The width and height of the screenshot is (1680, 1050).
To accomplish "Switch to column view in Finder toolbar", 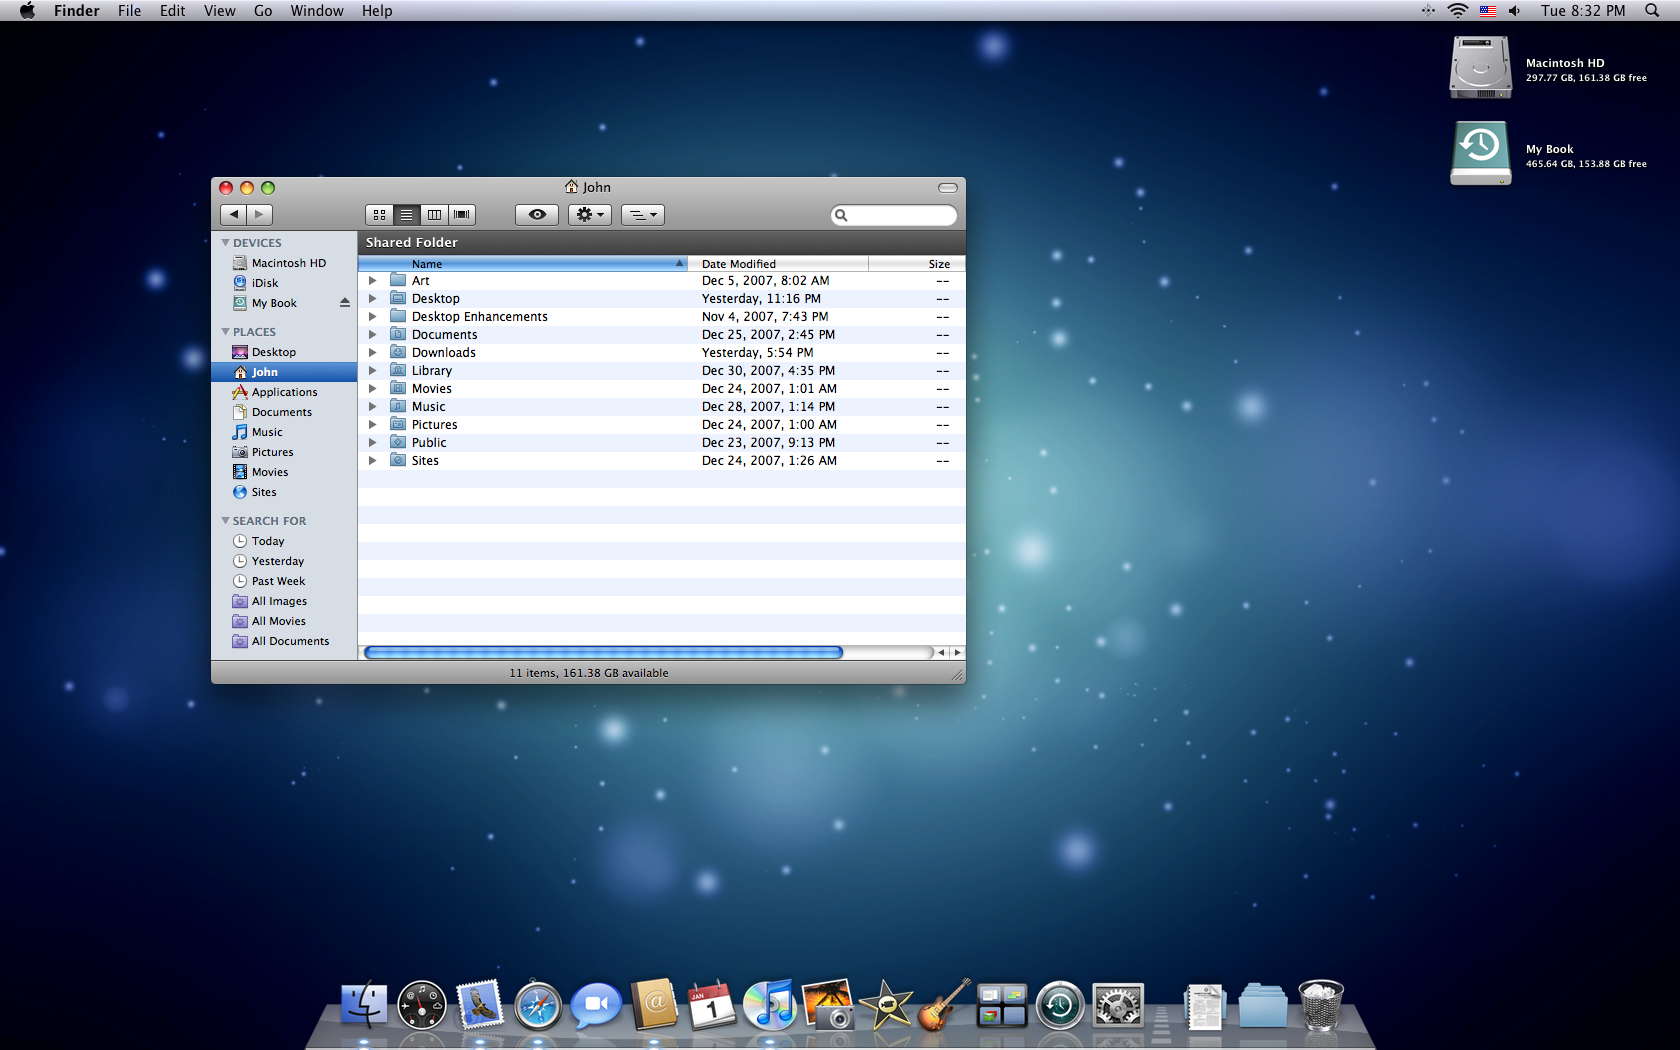I will point(434,215).
